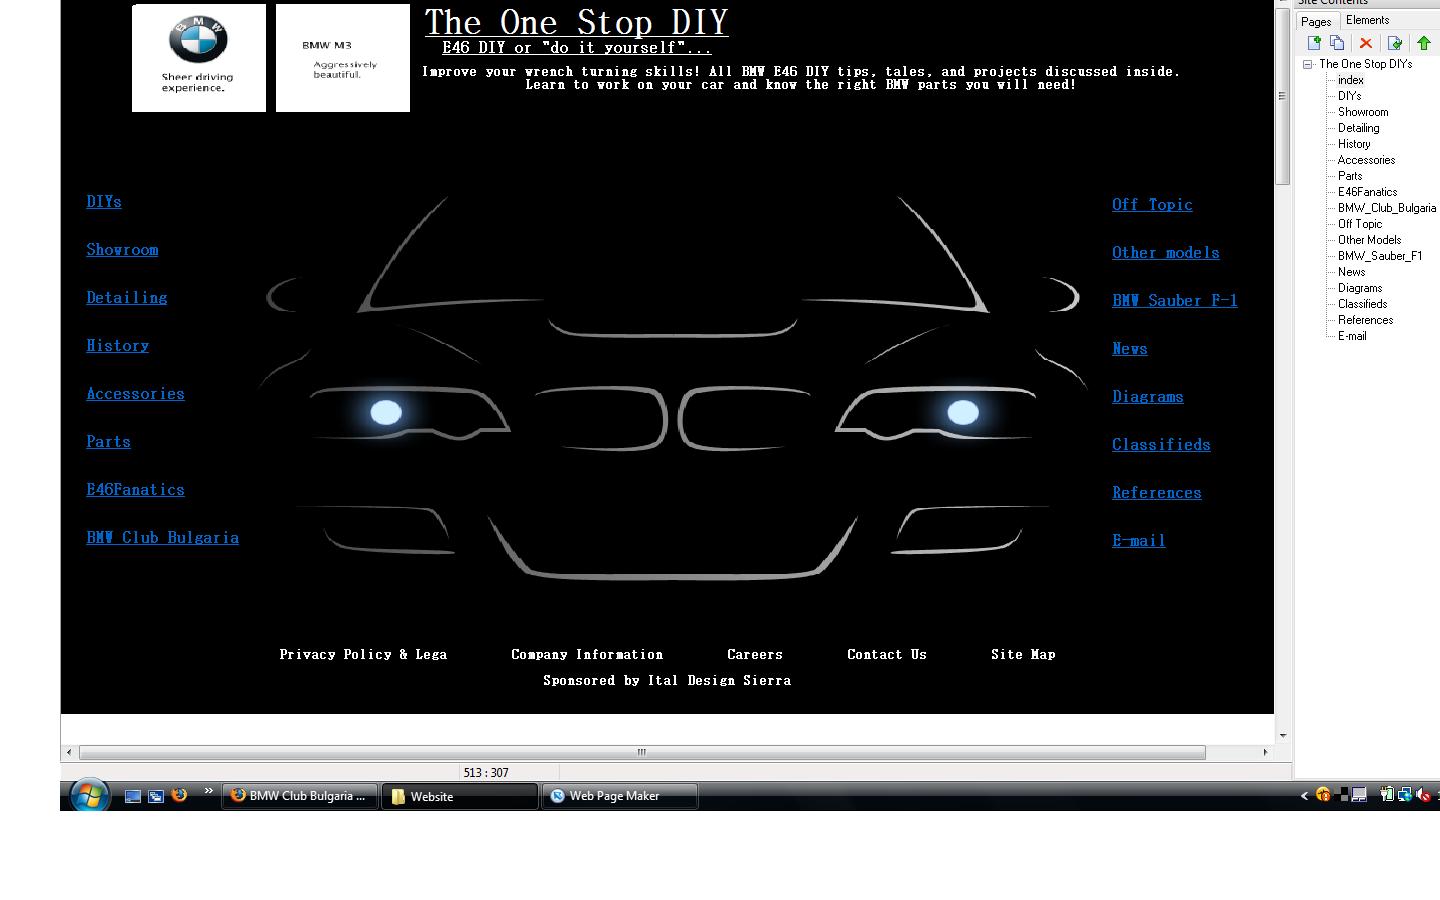This screenshot has width=1440, height=900.
Task: Click the Detailing link on canvas
Action: click(x=127, y=297)
